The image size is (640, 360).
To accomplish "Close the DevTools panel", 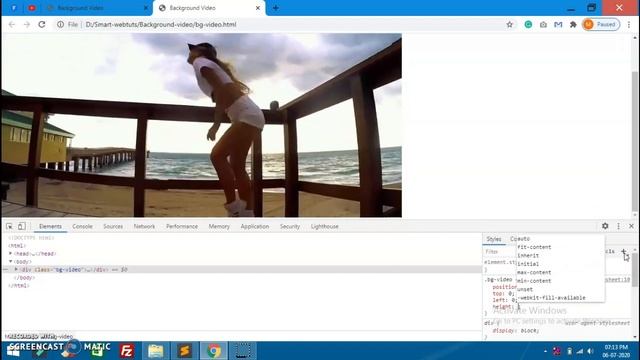I will (631, 226).
